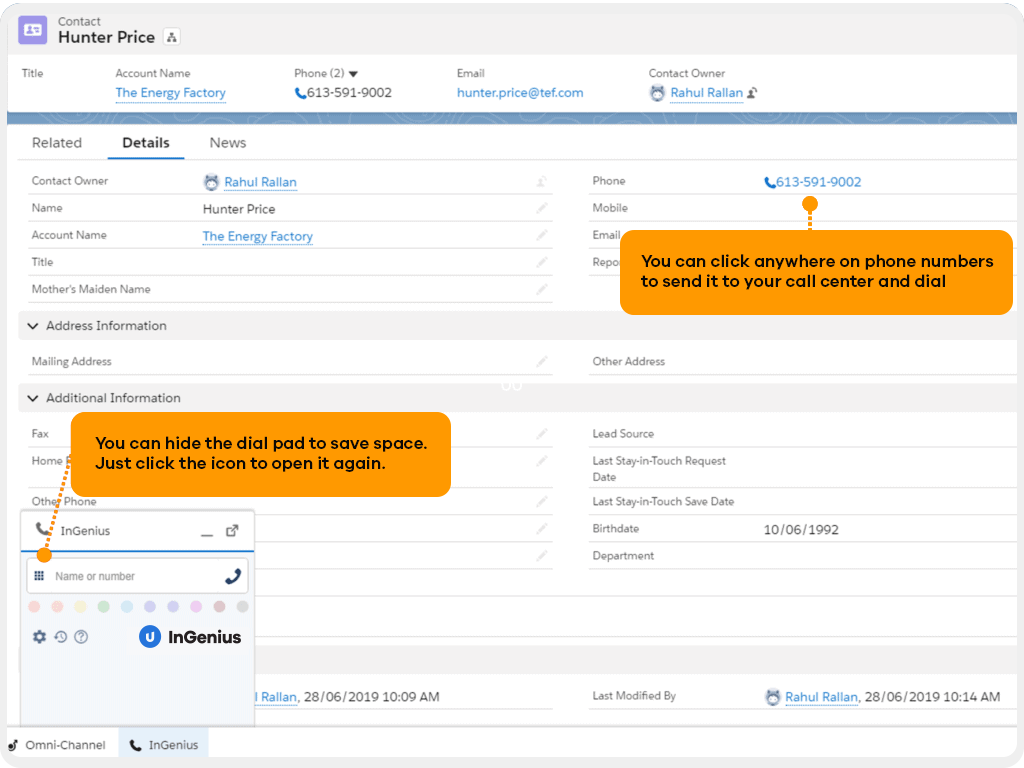1024x768 pixels.
Task: Open The Energy Factory link in header
Action: 170,93
